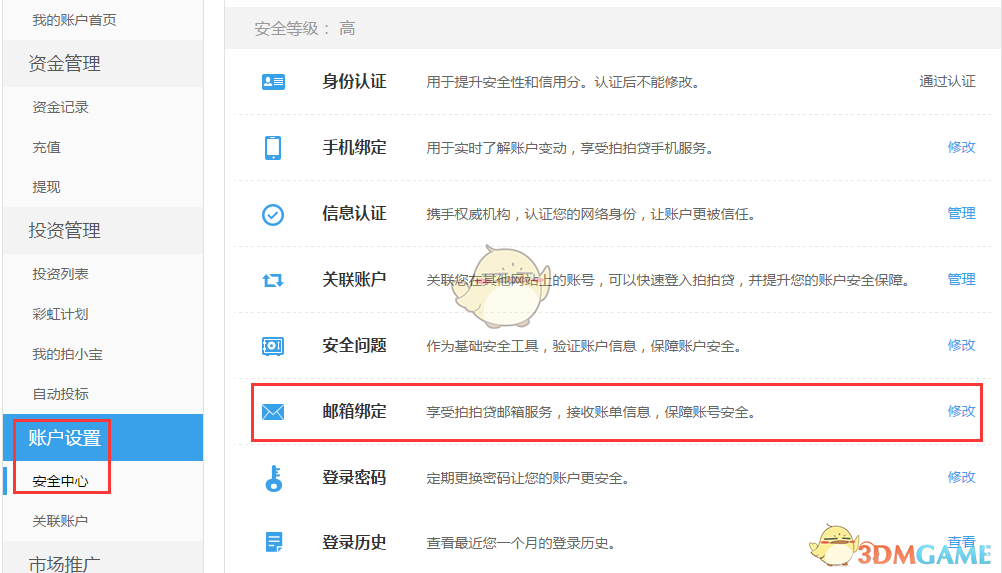1002x573 pixels.
Task: Click 管理 link for 信息认证
Action: coord(961,213)
